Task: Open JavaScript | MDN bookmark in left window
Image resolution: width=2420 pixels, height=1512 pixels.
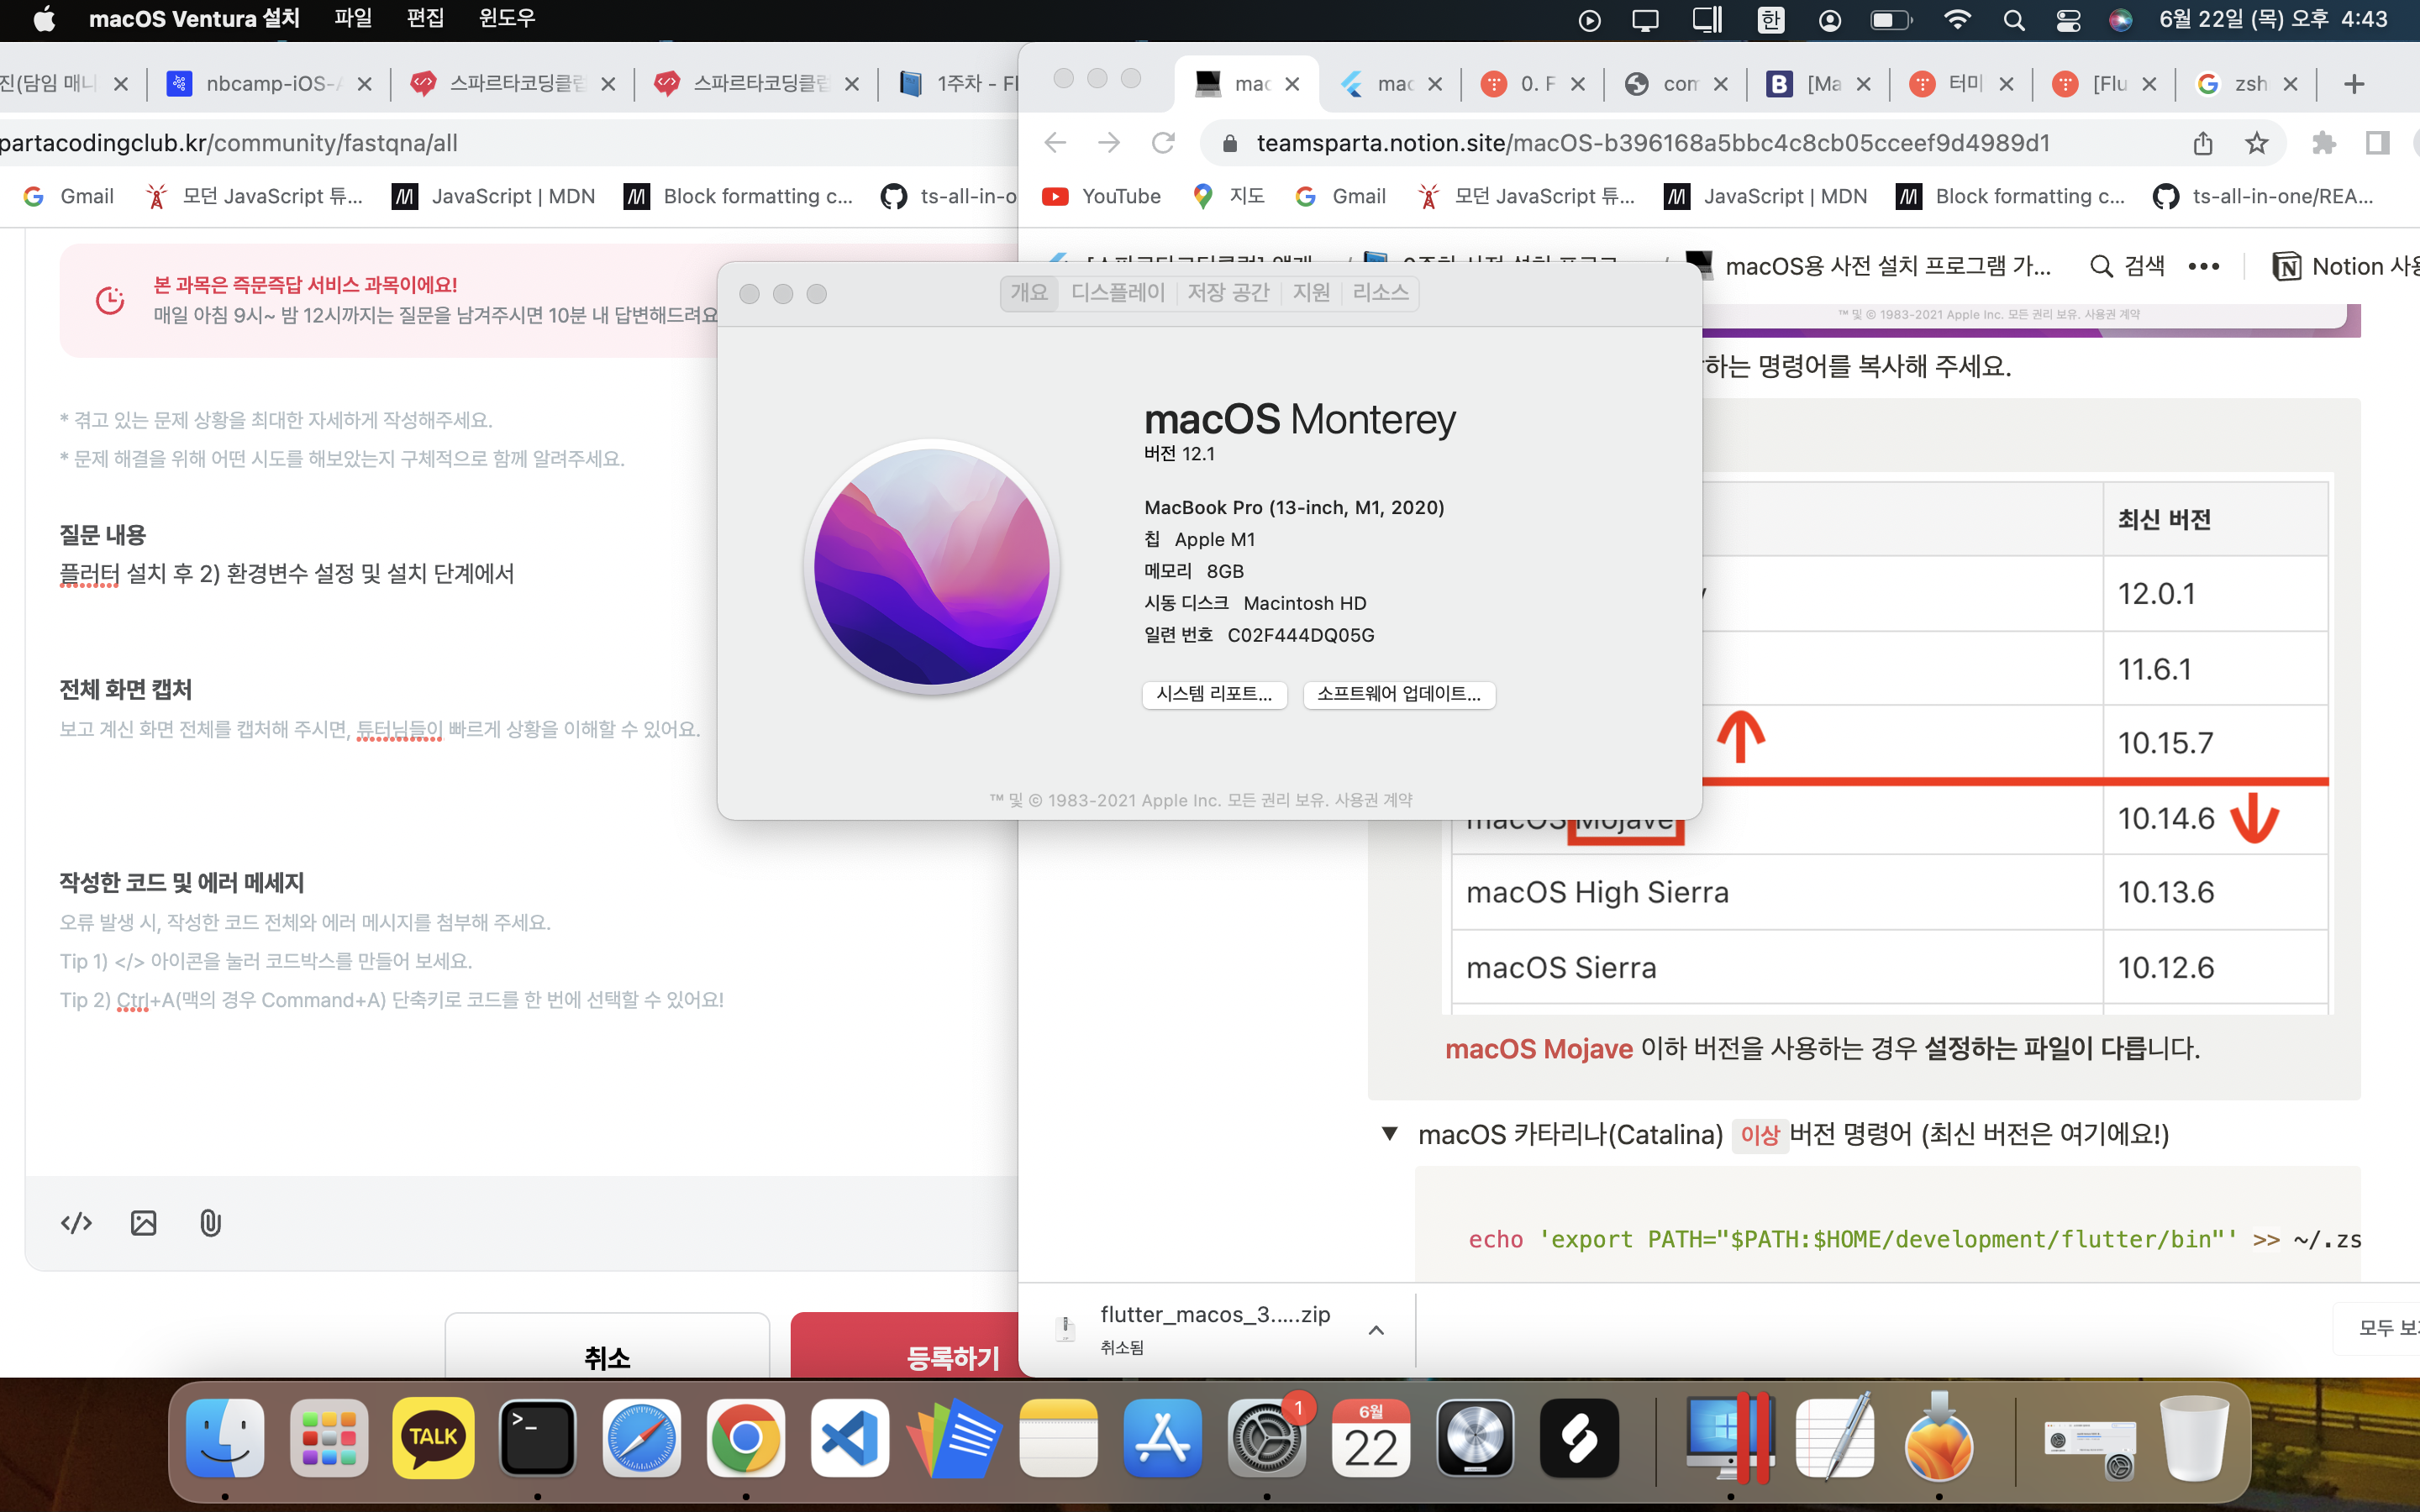Action: (495, 196)
